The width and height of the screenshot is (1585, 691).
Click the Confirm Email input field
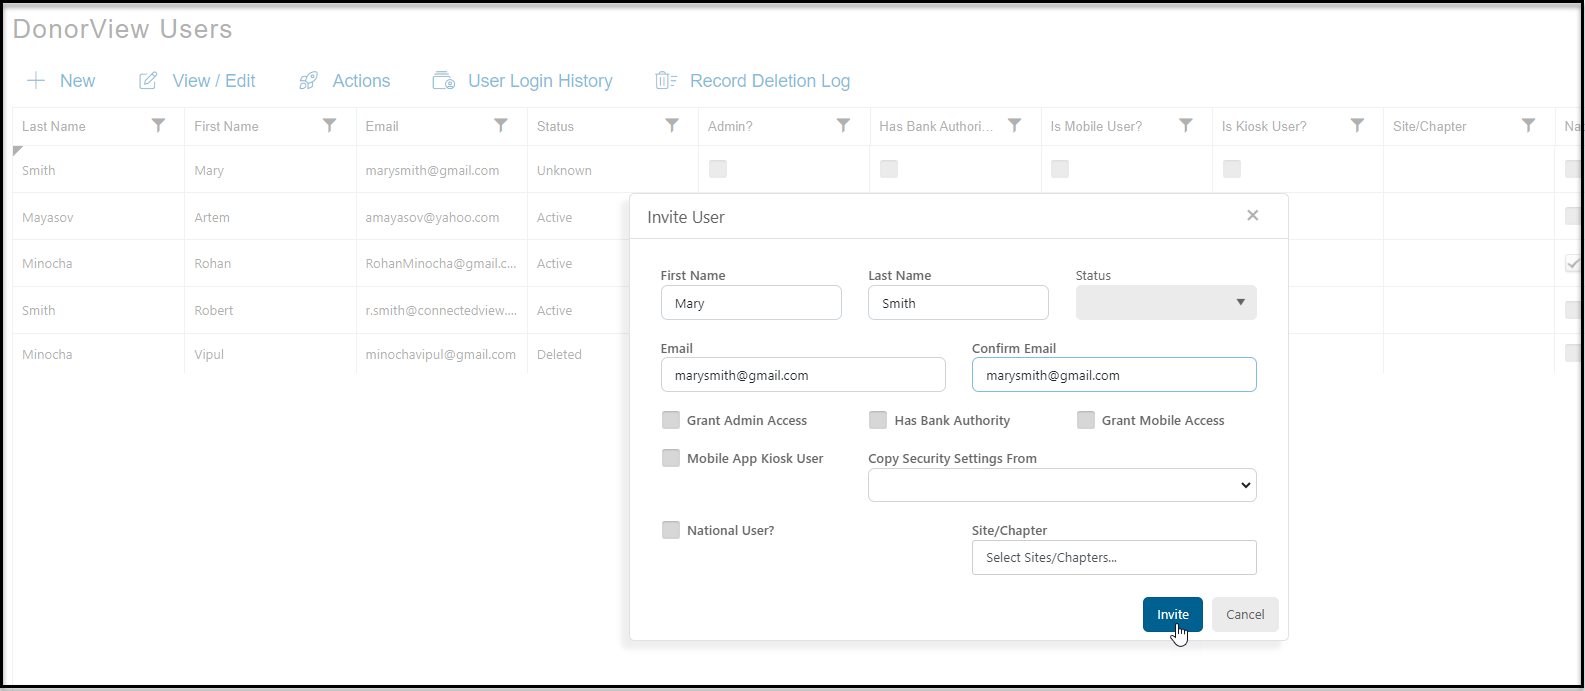click(x=1114, y=375)
